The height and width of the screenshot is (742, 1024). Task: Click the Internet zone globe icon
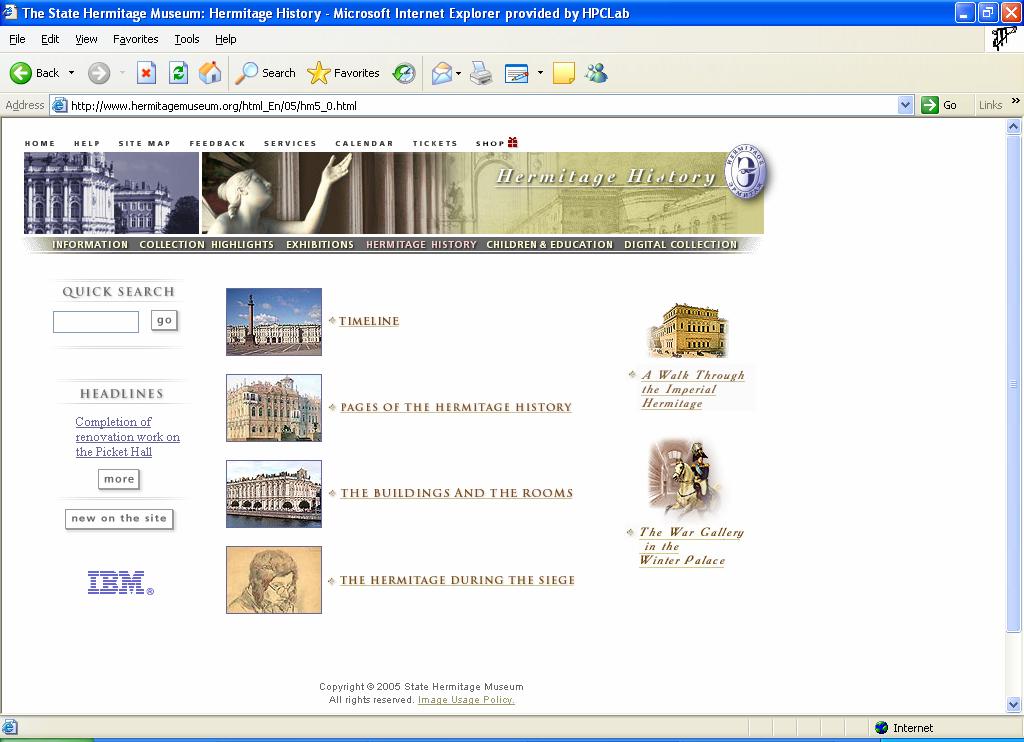(882, 728)
